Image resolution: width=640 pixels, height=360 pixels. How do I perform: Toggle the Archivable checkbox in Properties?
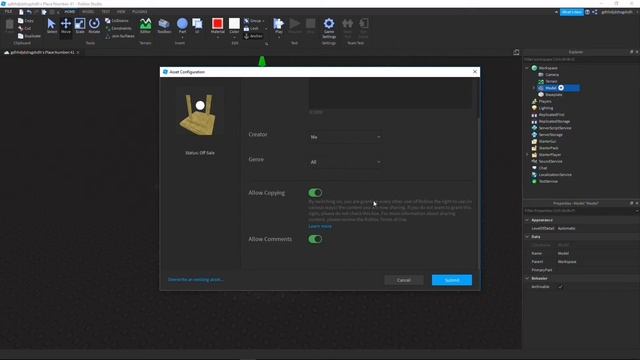pos(560,287)
